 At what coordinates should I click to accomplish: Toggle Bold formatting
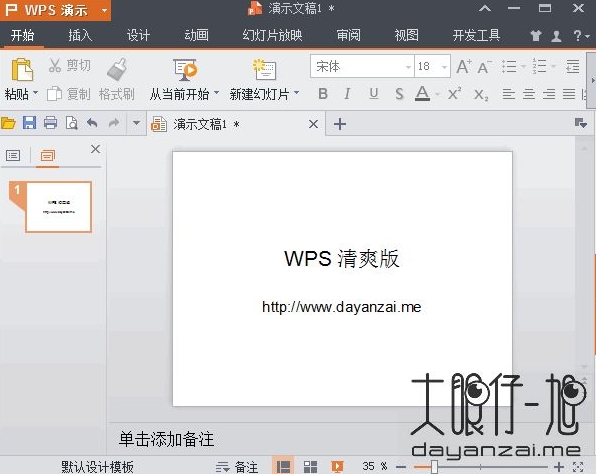click(323, 94)
